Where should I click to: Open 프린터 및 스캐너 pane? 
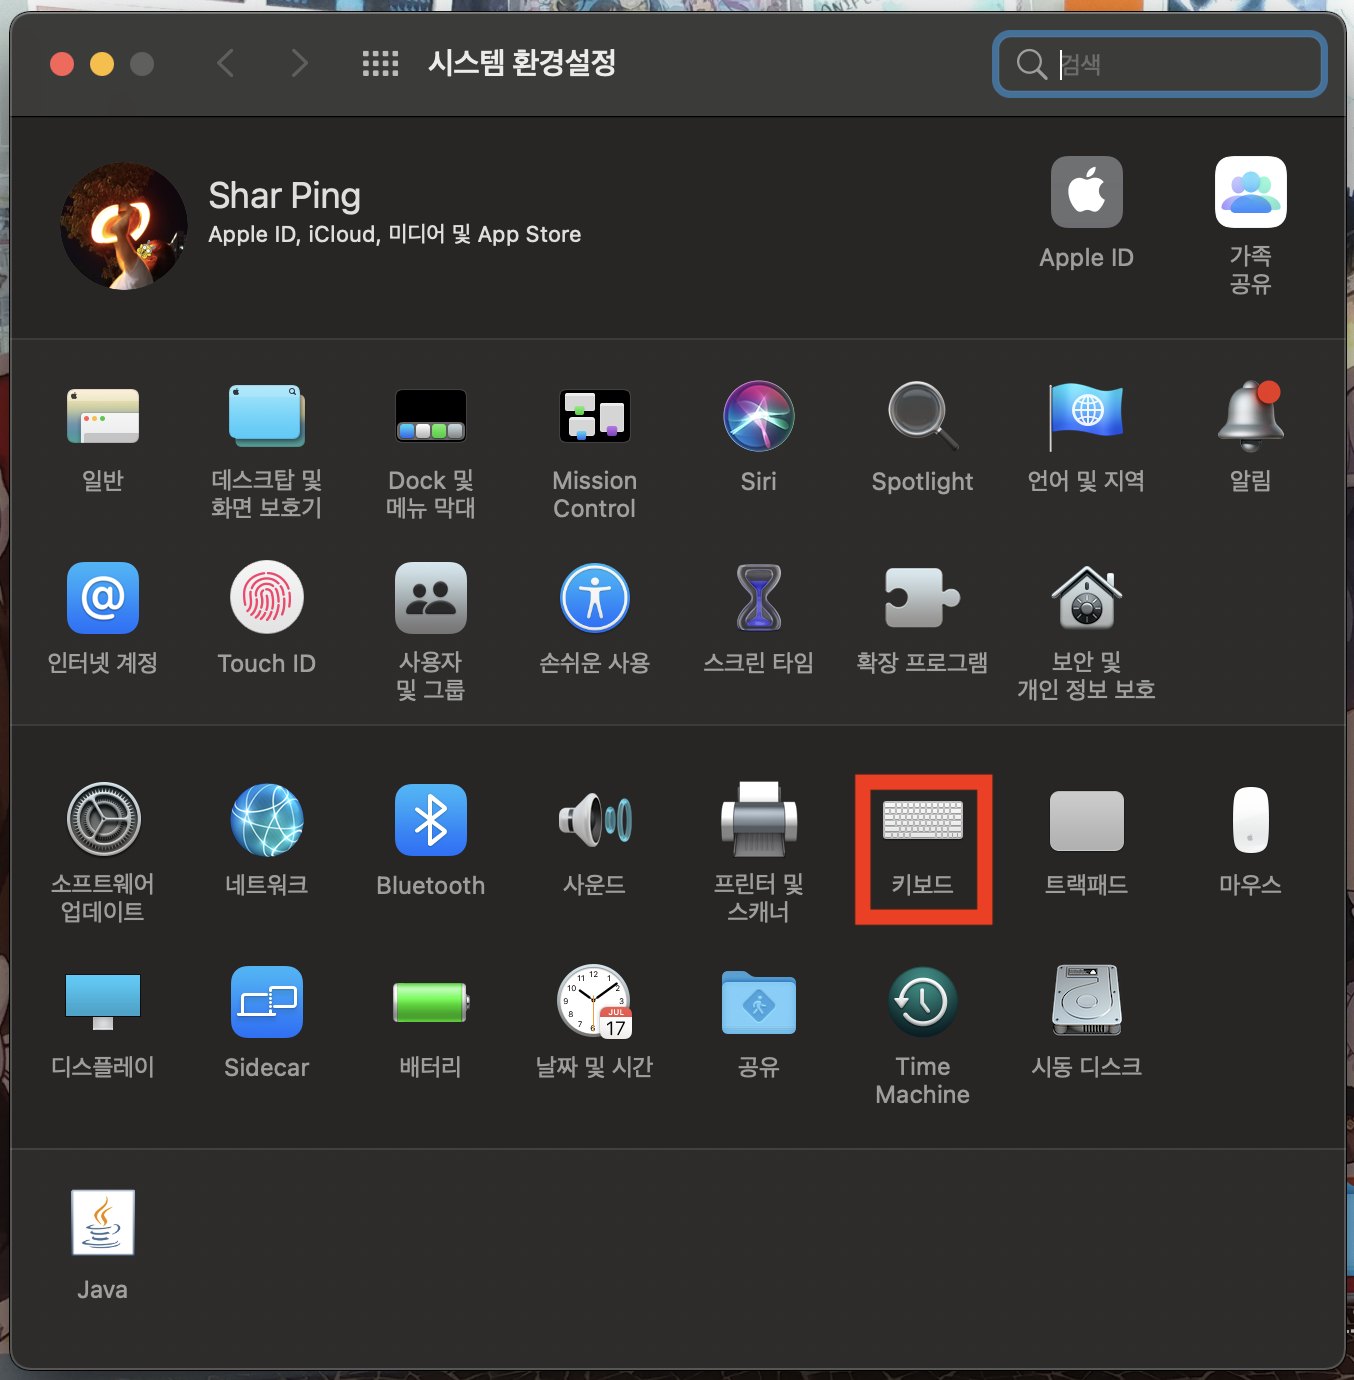(759, 820)
